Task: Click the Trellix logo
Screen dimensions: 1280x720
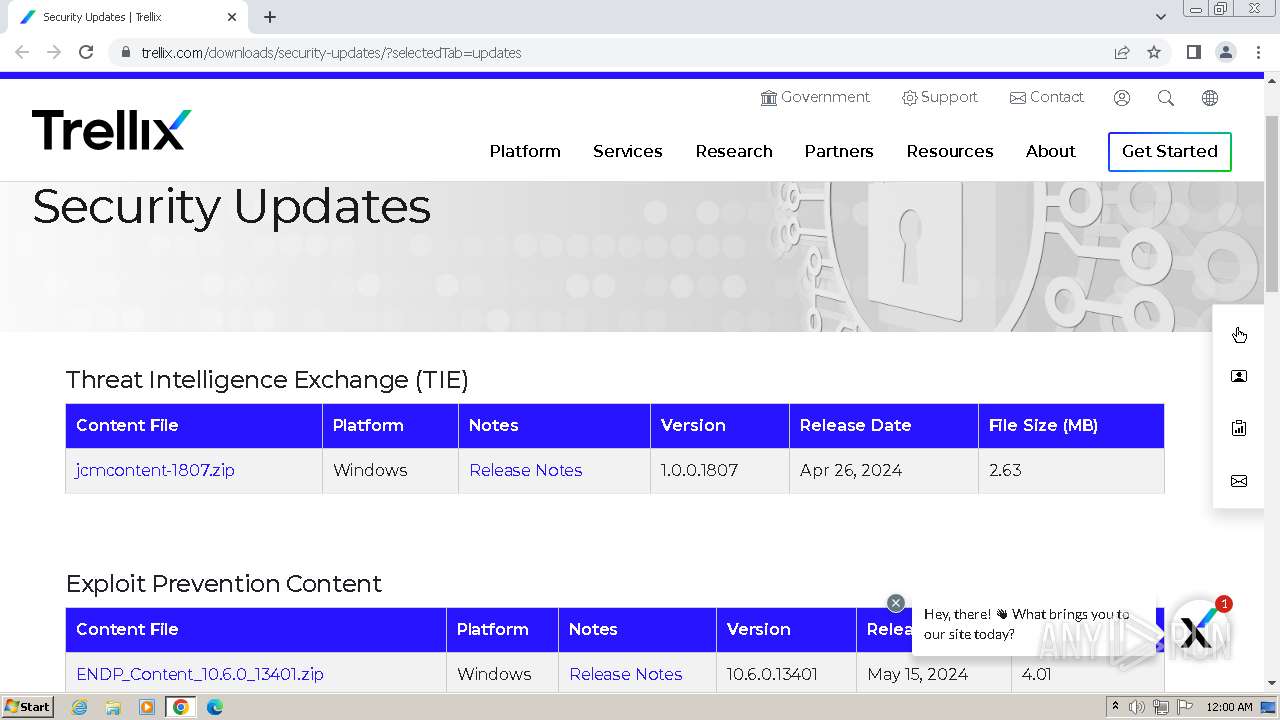Action: (111, 130)
